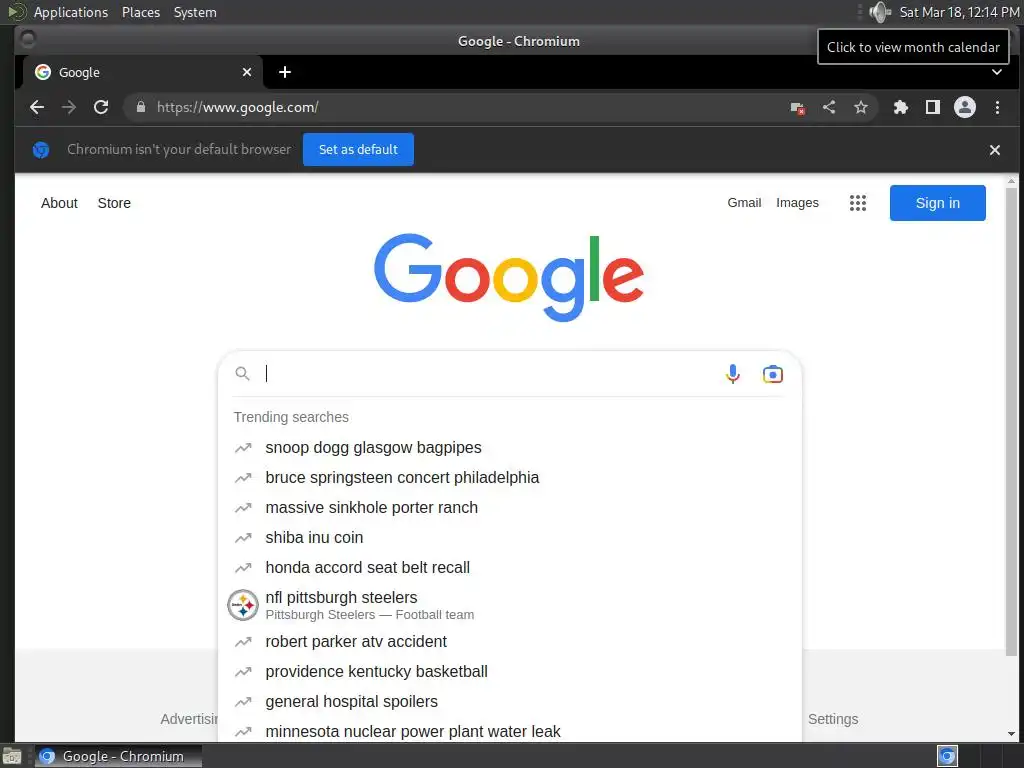Screen dimensions: 1024x768
Task: Select 'bruce springsteen concert philadelphia' suggestion
Action: [x=509, y=477]
